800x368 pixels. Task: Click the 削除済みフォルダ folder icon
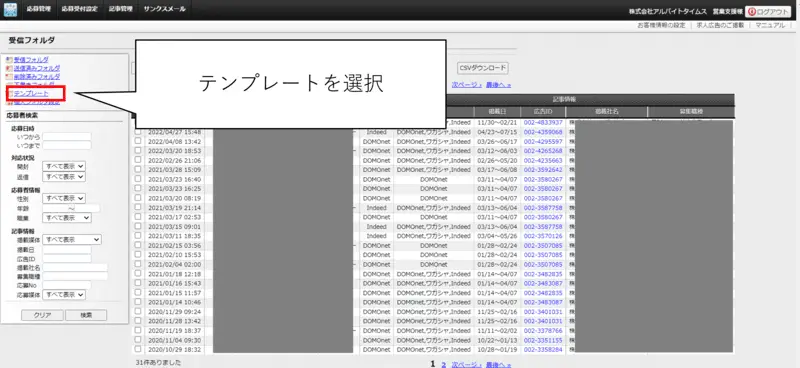tap(9, 77)
